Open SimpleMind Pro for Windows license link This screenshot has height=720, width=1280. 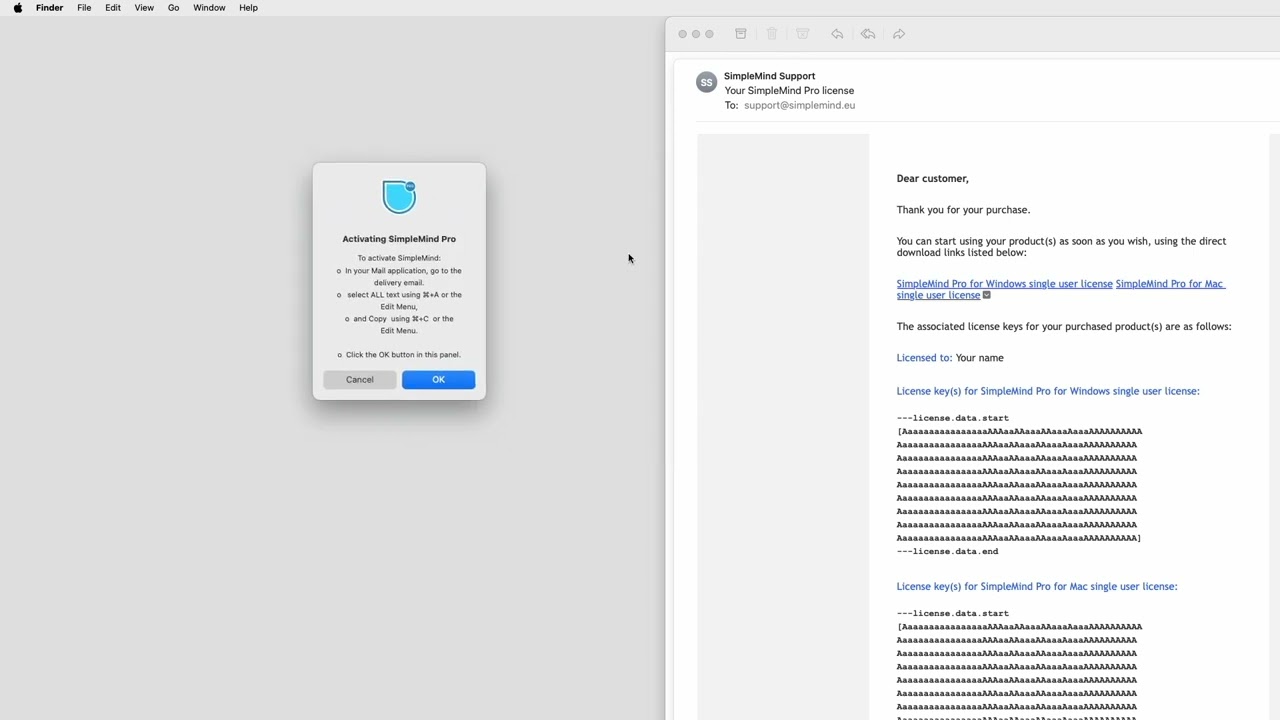(1004, 284)
